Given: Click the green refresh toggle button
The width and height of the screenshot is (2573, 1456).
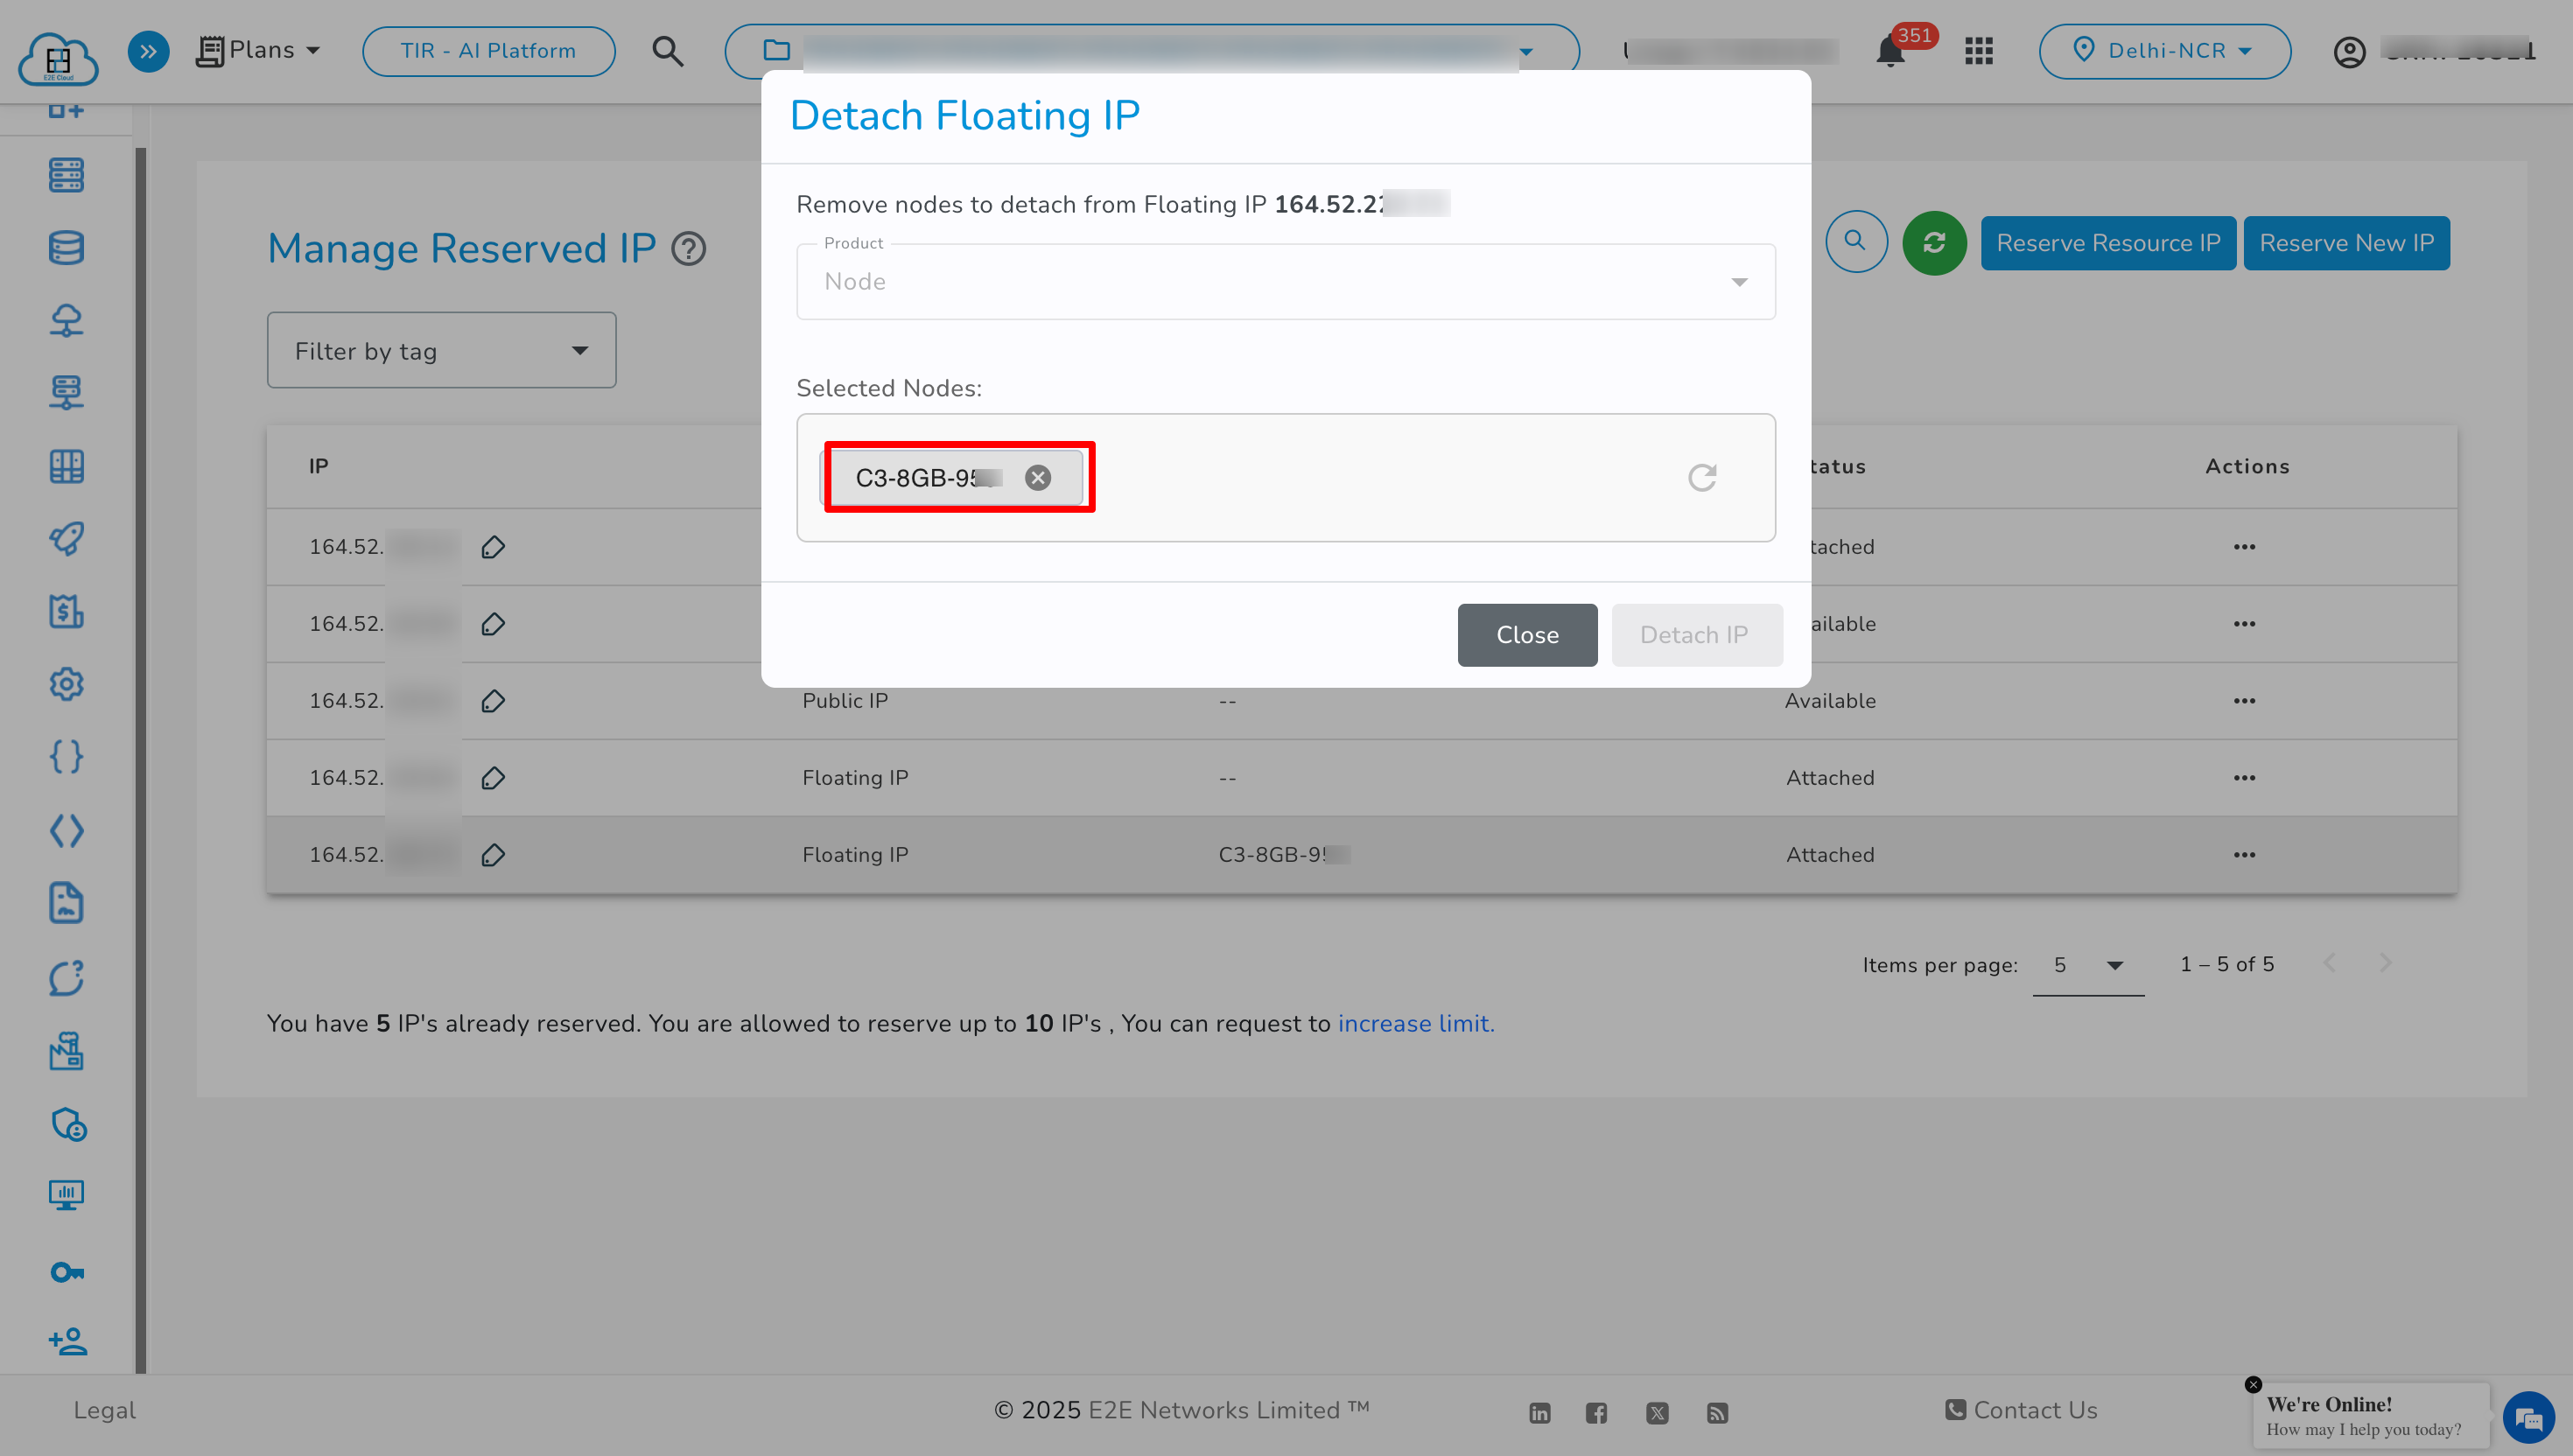Looking at the screenshot, I should 1934,242.
